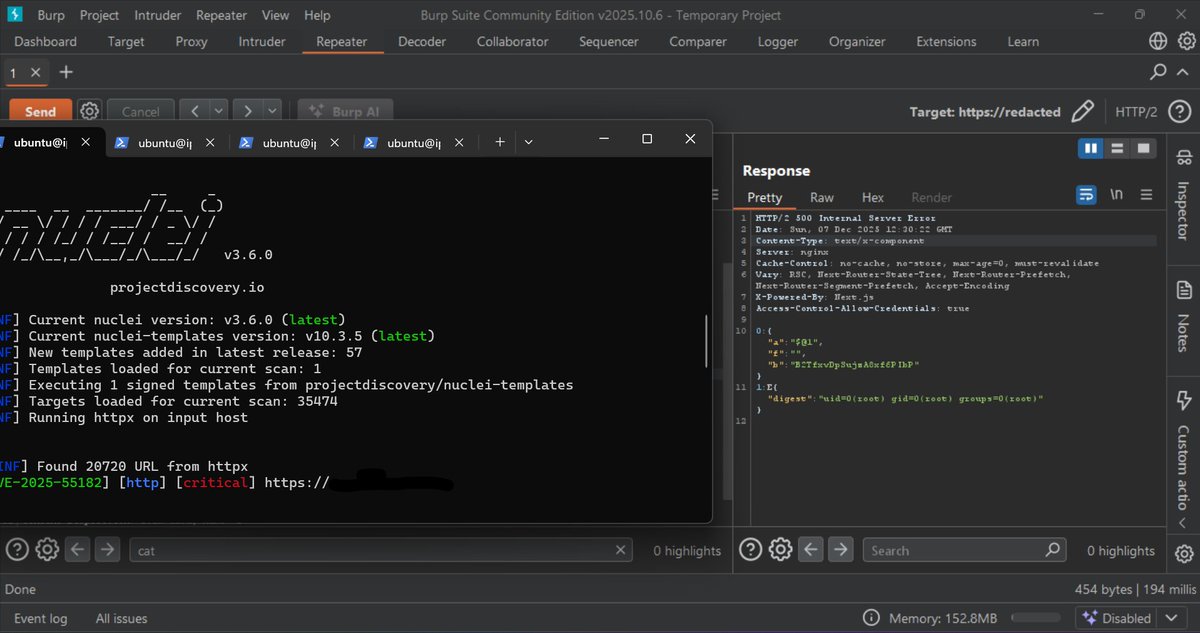
Task: Open the Project menu
Action: click(99, 15)
